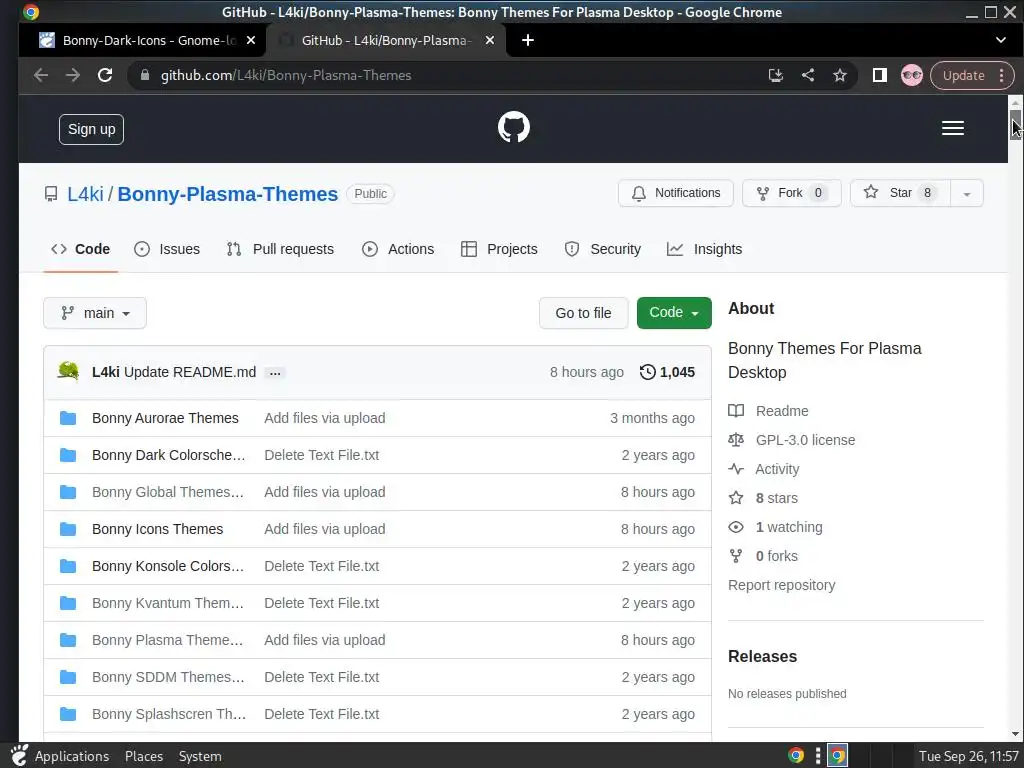
Task: Switch to the Issues tab
Action: (x=167, y=249)
